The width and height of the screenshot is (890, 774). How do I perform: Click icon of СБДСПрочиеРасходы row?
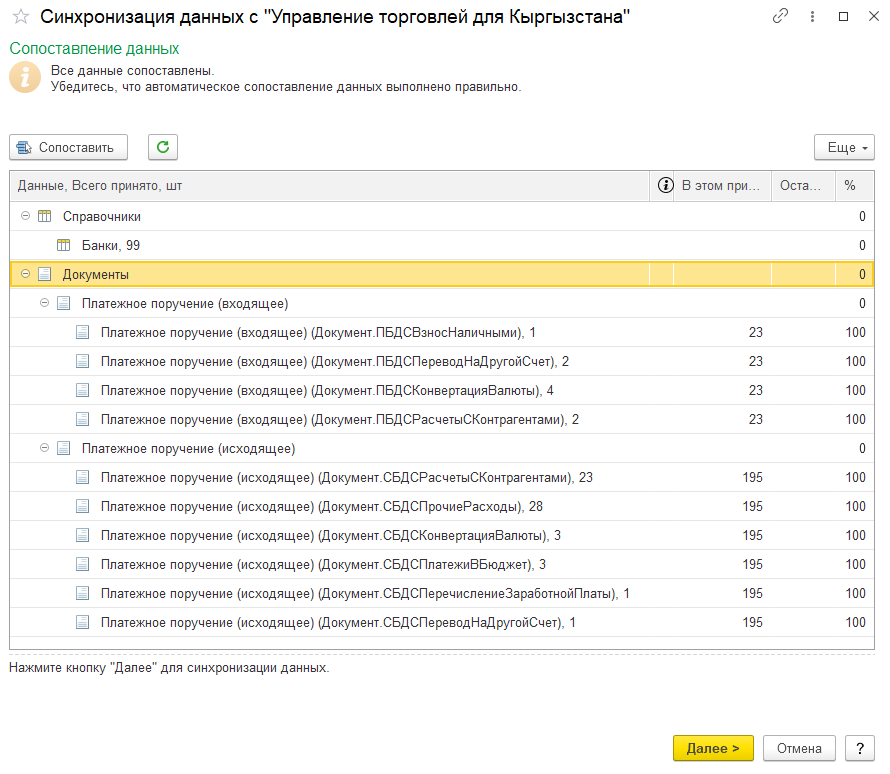[83, 506]
